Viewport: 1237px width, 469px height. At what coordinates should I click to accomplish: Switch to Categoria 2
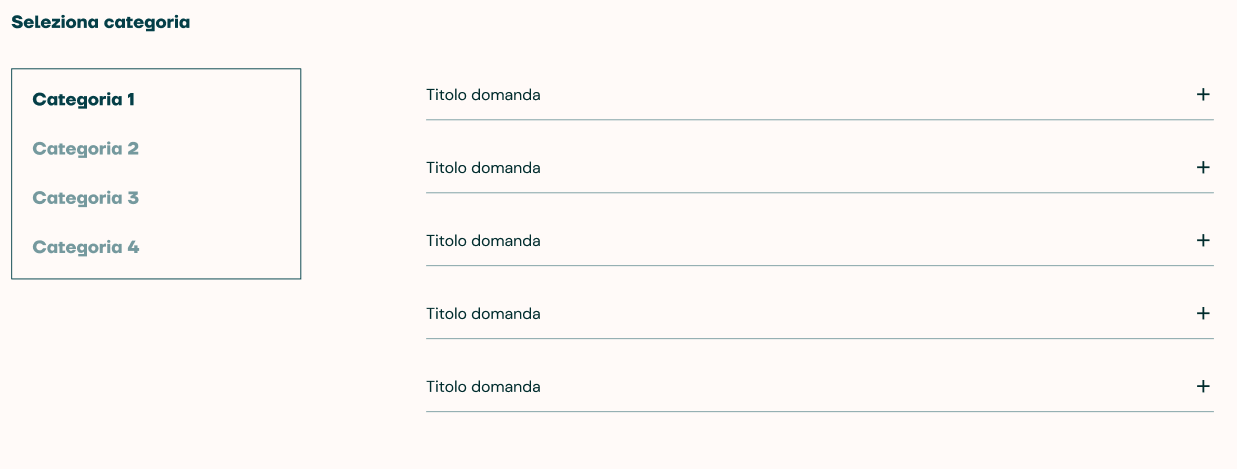[85, 149]
